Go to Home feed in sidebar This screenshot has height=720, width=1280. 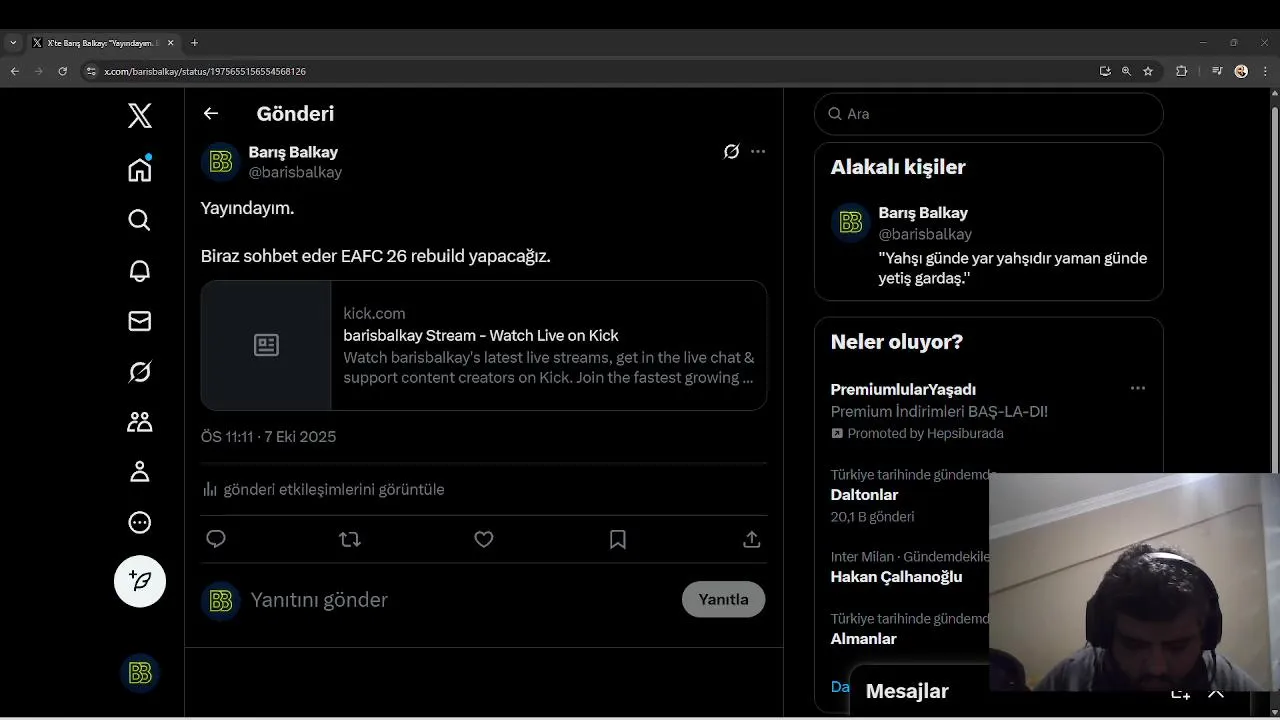(140, 169)
